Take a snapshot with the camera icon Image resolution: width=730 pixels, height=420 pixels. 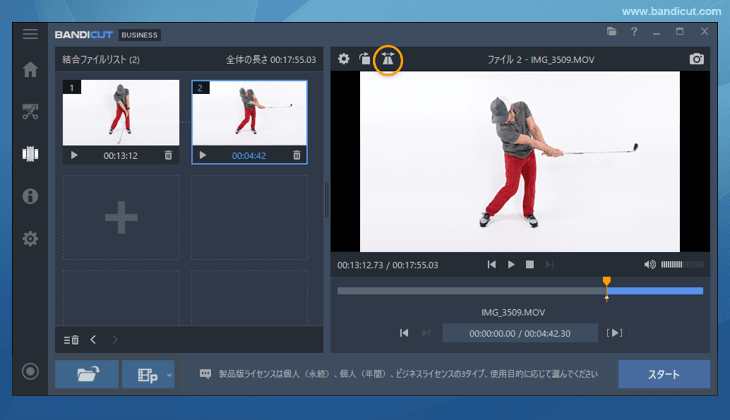pos(696,59)
